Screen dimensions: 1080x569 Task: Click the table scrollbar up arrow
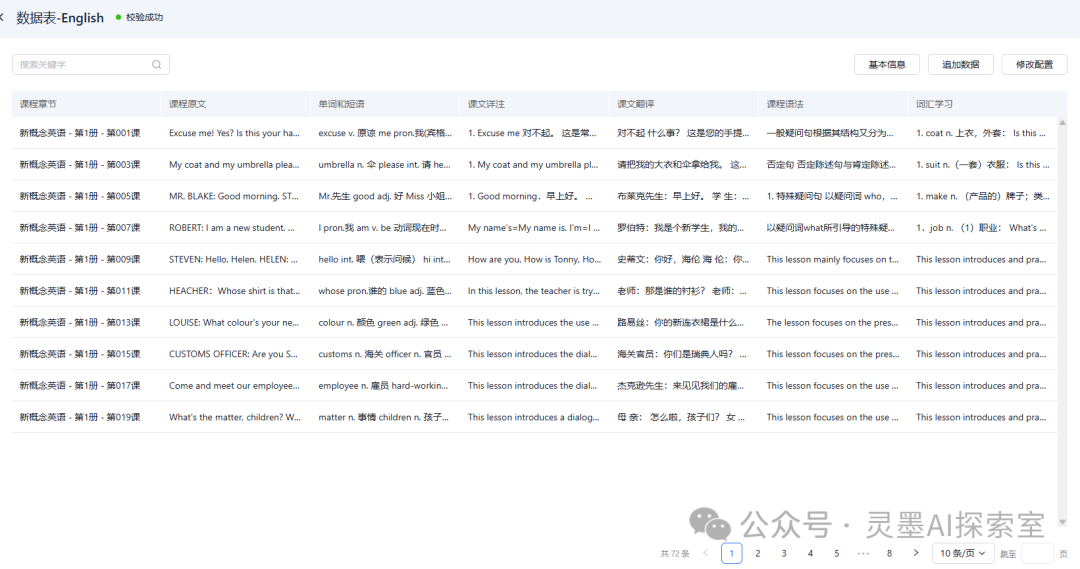click(1062, 123)
